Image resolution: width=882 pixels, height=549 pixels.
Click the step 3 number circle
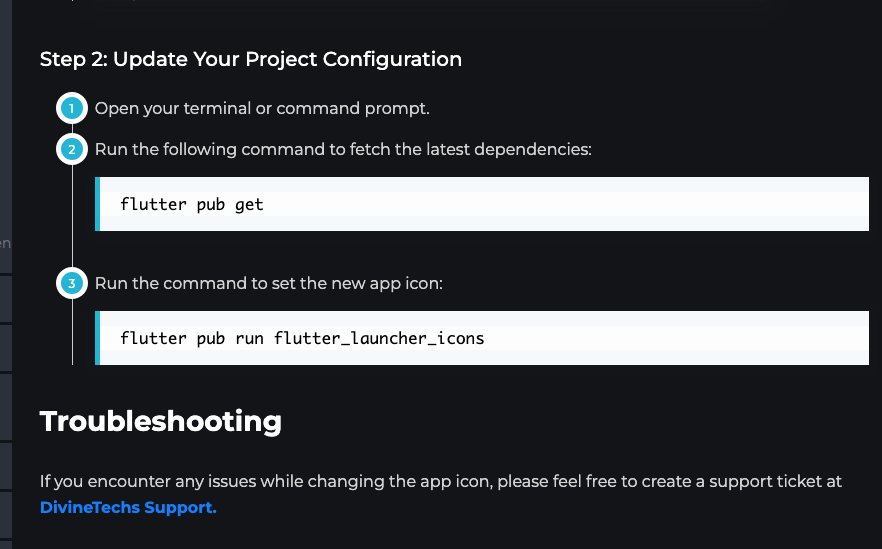click(x=72, y=283)
